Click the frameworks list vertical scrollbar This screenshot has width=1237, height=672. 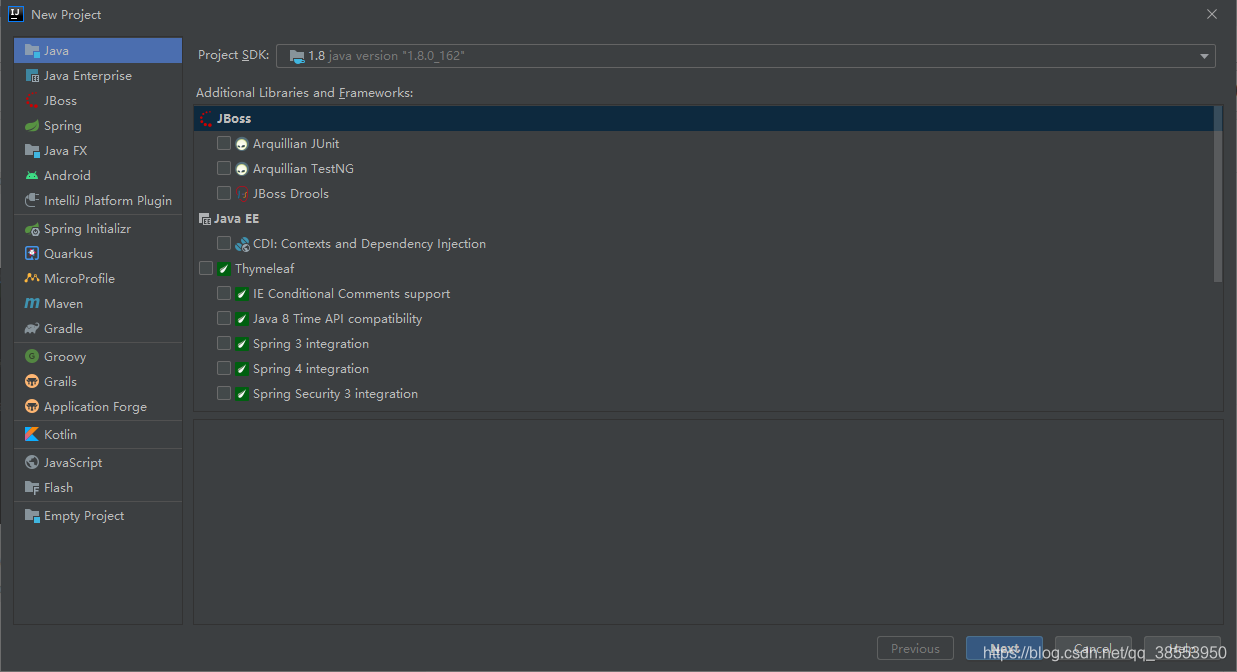pyautogui.click(x=1217, y=194)
